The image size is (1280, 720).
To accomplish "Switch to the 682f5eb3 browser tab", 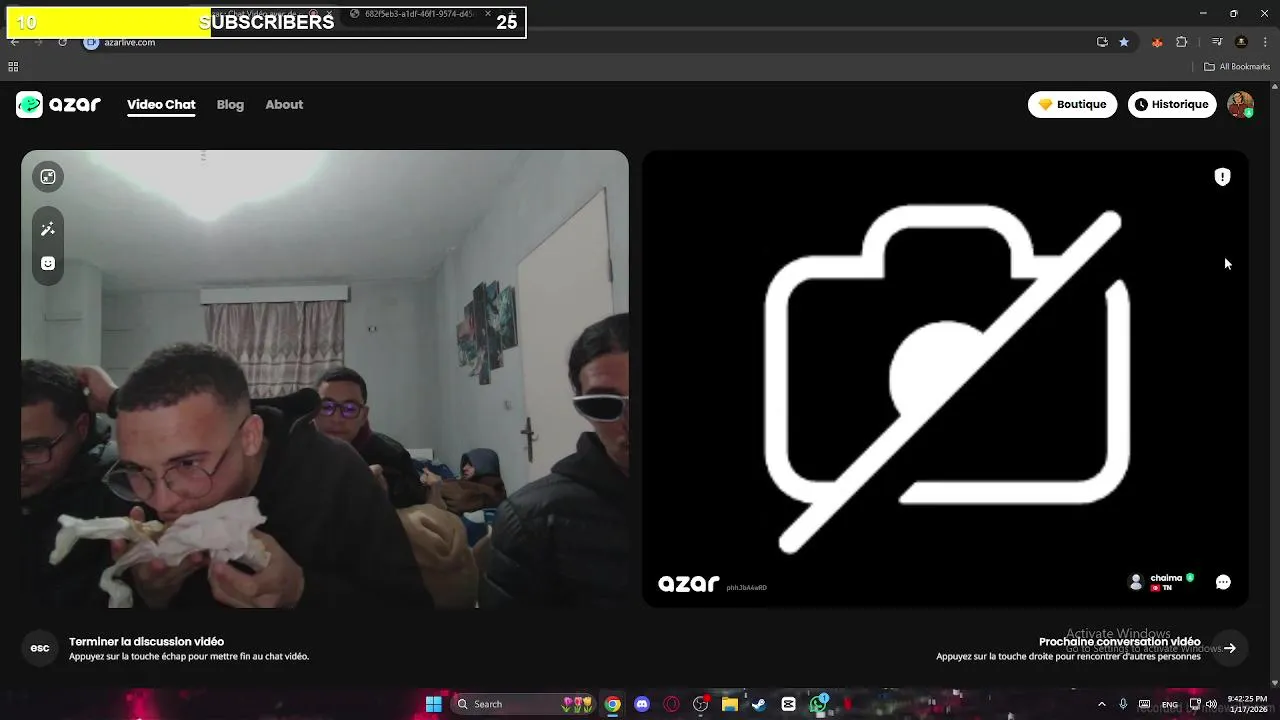I will [420, 14].
